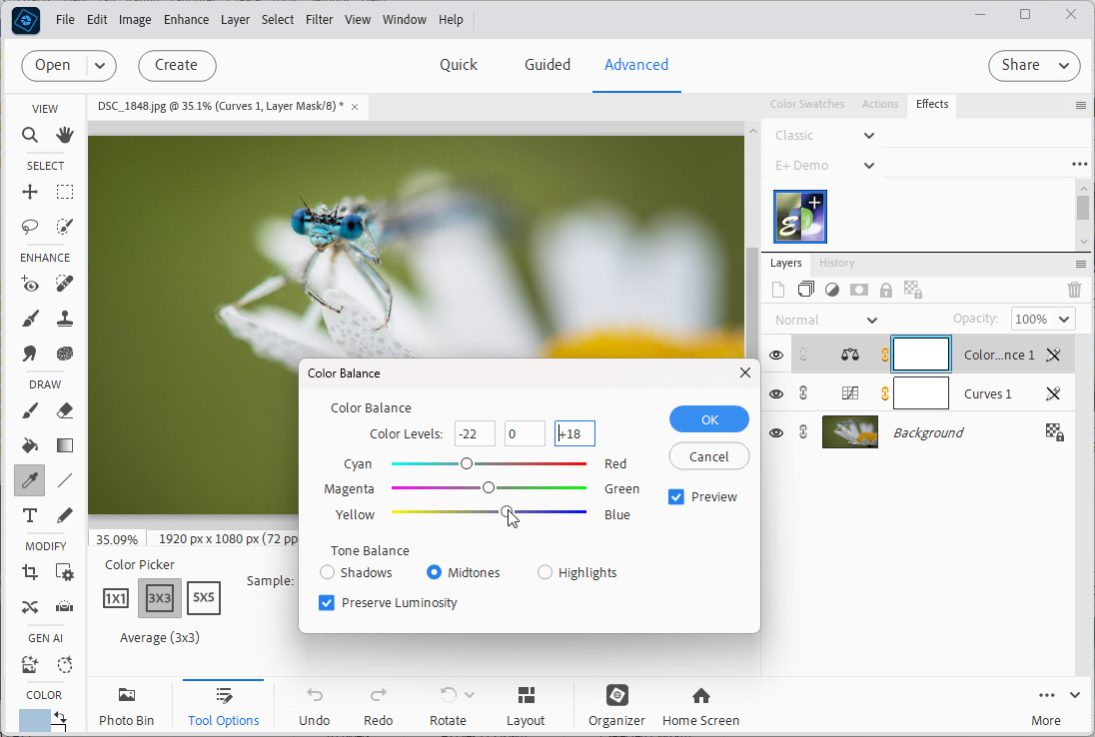Select the Midtones tone balance
This screenshot has height=737, width=1095.
[x=434, y=572]
